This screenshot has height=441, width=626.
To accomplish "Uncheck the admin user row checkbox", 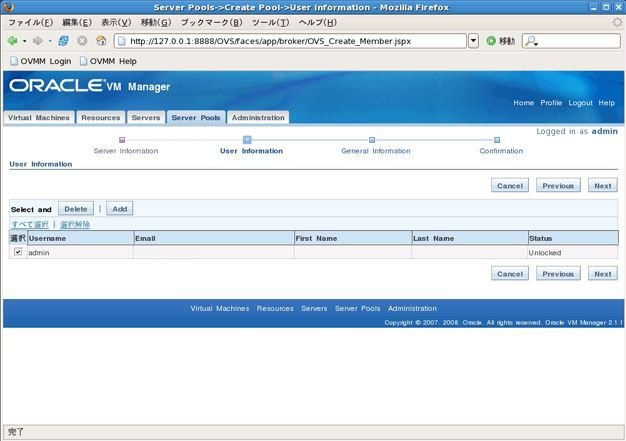I will (18, 252).
